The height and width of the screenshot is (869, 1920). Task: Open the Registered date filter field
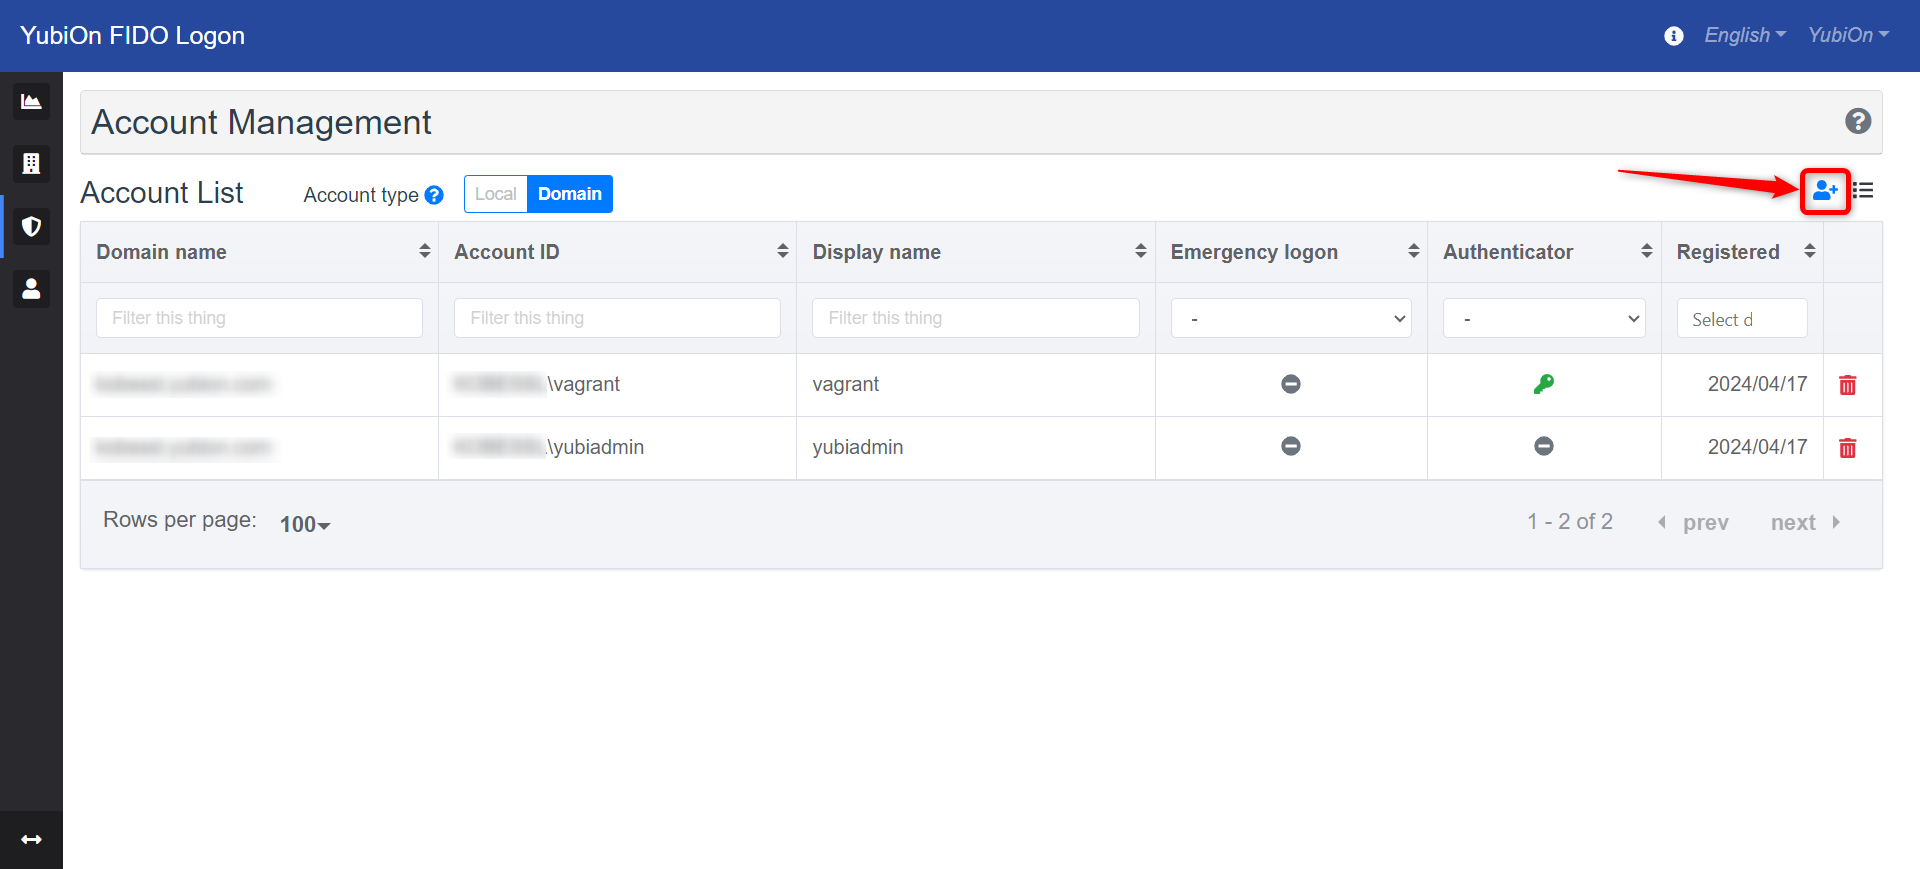pos(1742,318)
